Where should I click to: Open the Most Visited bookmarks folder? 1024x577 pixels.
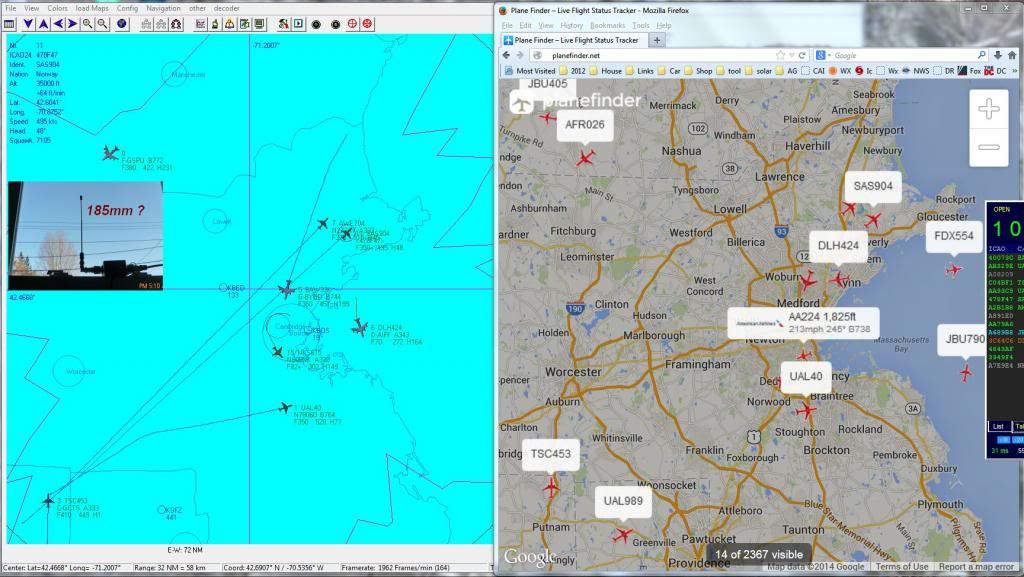click(x=530, y=70)
